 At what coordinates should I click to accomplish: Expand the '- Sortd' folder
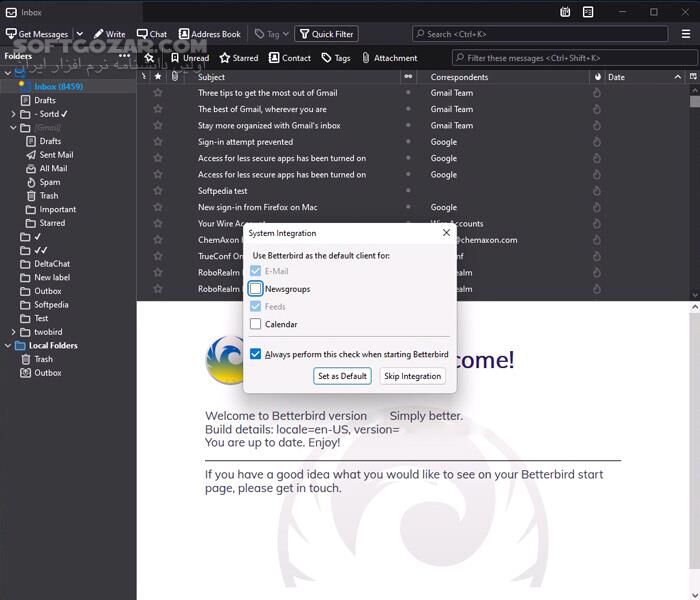[13, 114]
